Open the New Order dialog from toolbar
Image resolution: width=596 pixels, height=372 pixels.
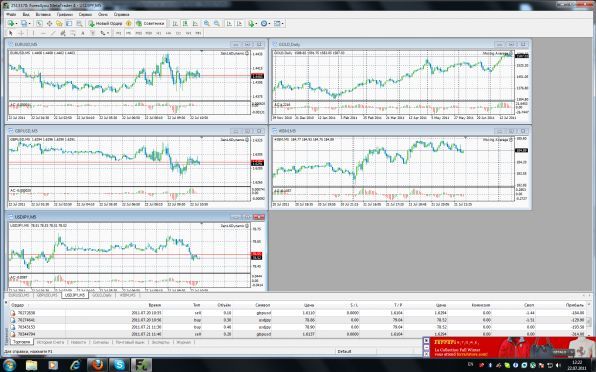[106, 24]
